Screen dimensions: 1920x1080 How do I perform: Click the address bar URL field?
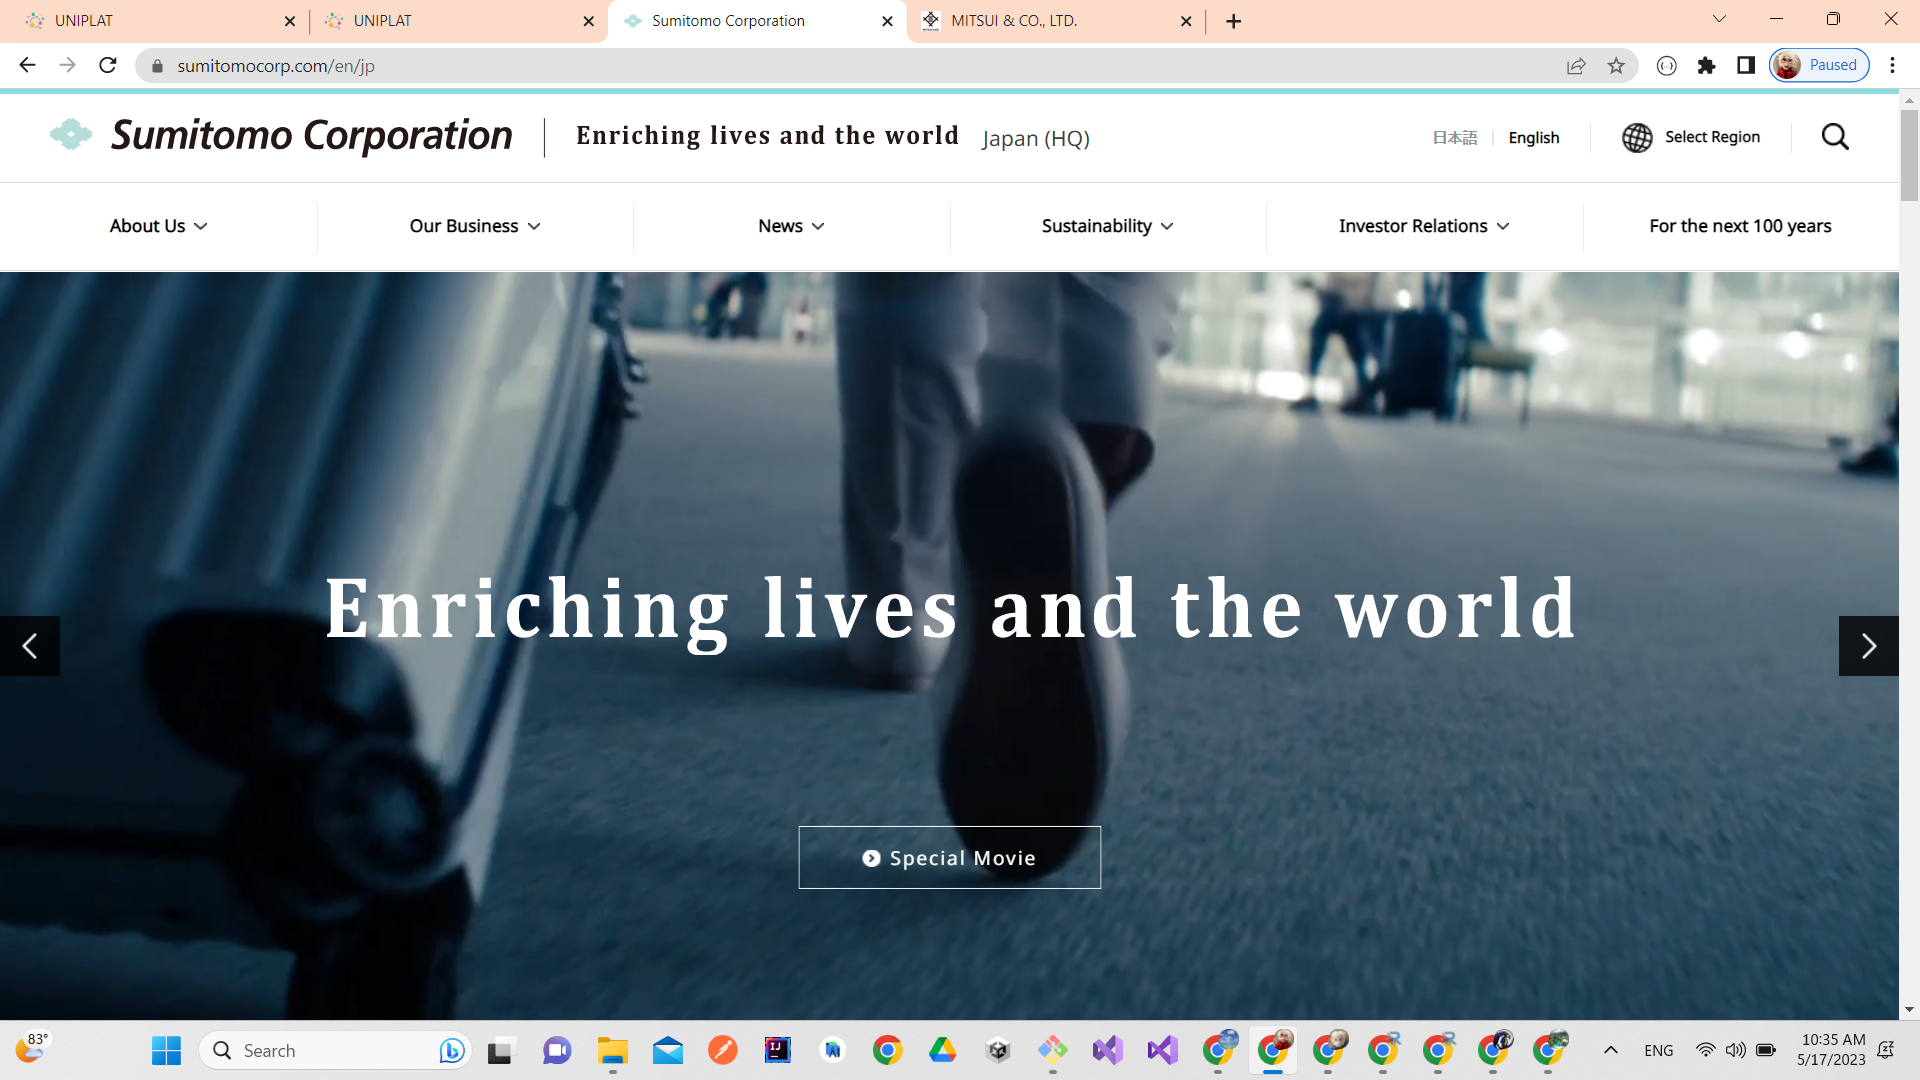pos(700,66)
